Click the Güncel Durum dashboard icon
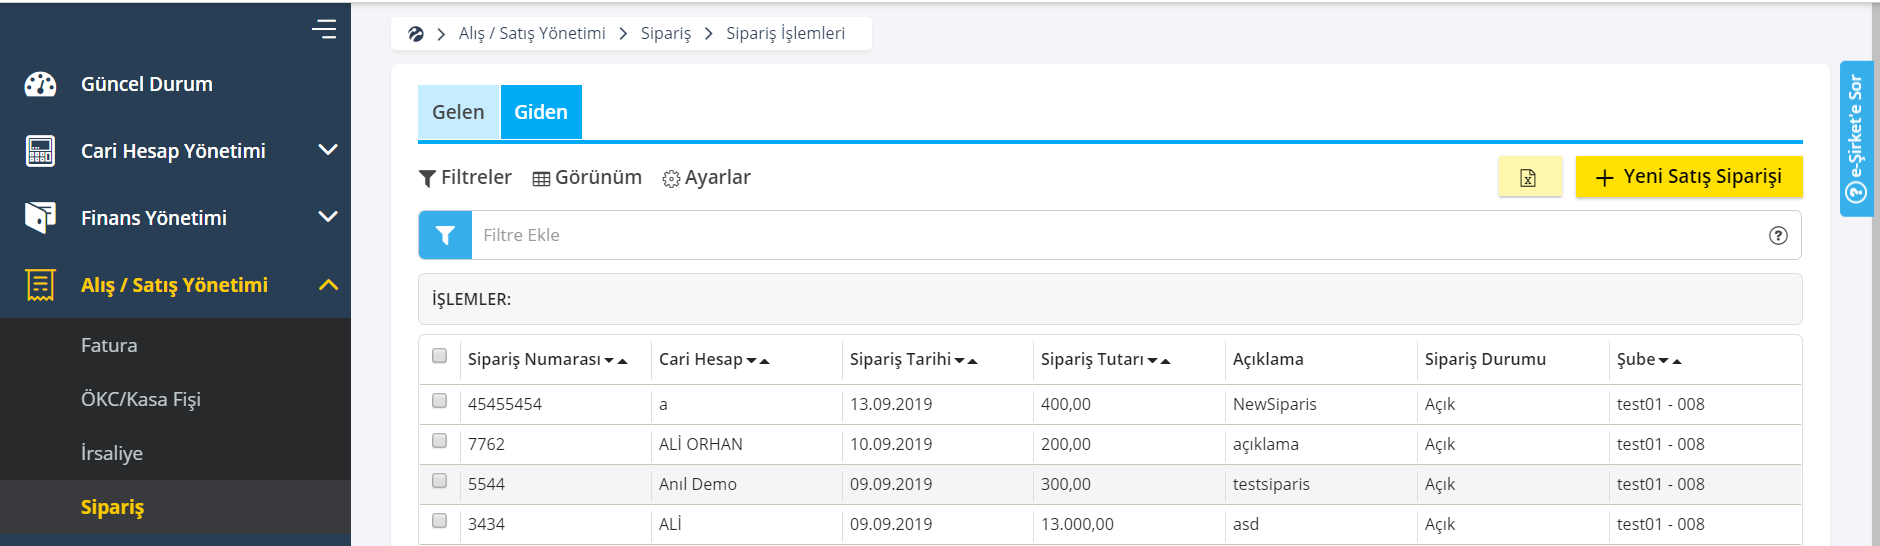The height and width of the screenshot is (546, 1880). click(x=40, y=84)
